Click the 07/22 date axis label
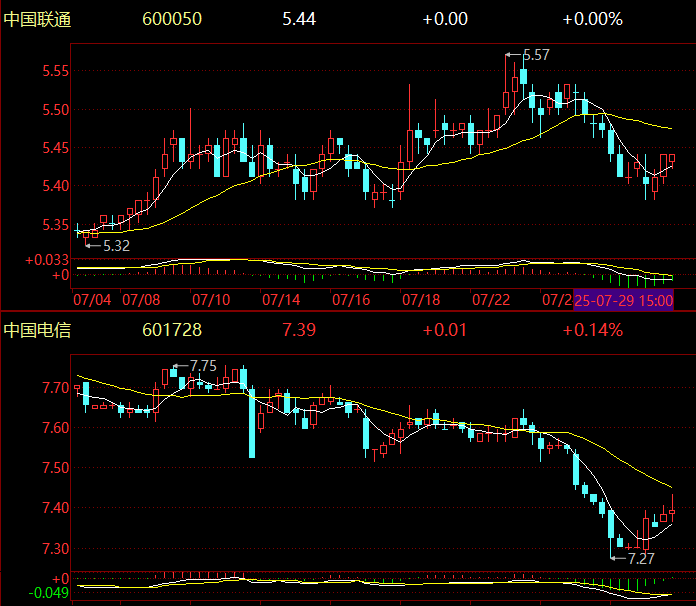Screen dimensions: 696x606 point(491,300)
